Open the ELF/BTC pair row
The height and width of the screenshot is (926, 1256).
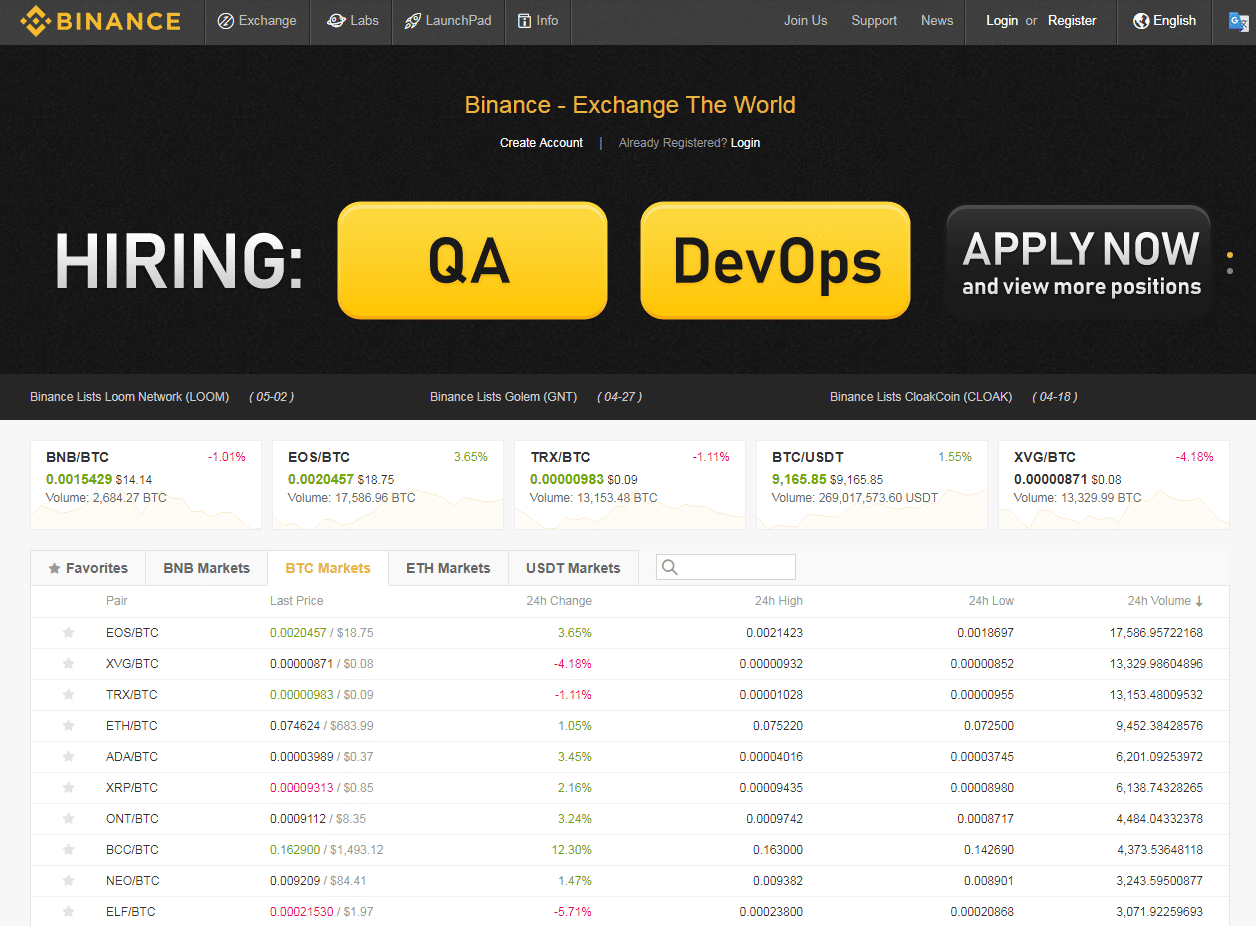[630, 912]
